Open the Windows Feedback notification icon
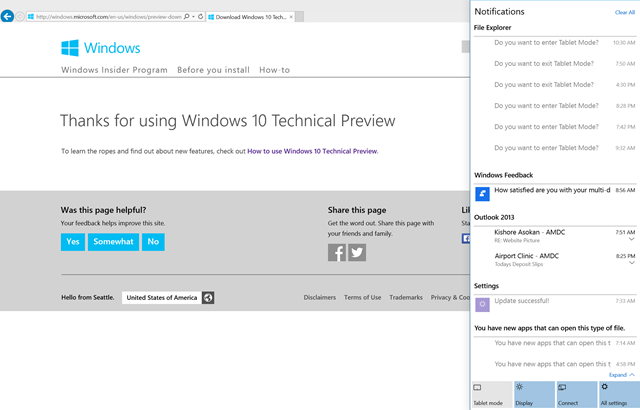This screenshot has width=640, height=410. [482, 194]
